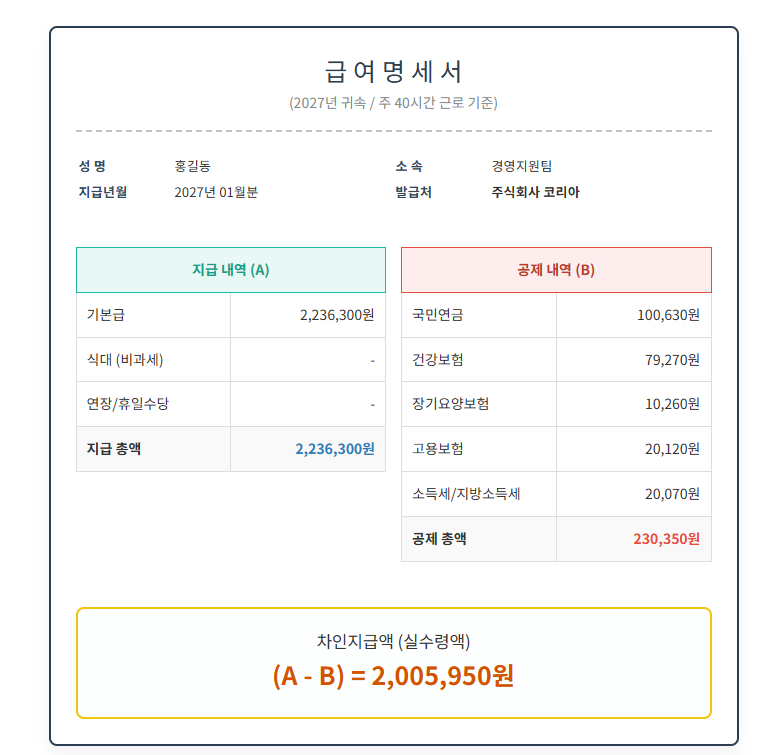Click the 장기요양보험 row label
764x755 pixels.
tap(451, 404)
